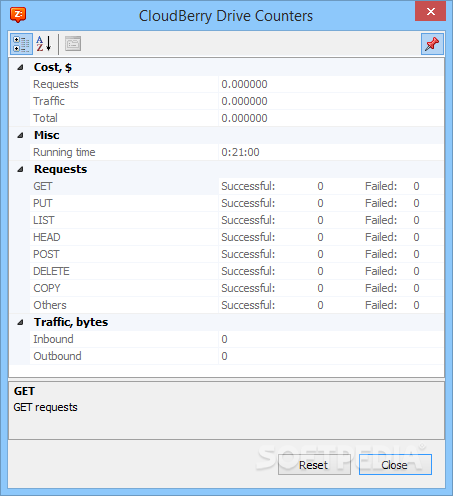
Task: Select the LIST requests row
Action: (x=237, y=220)
